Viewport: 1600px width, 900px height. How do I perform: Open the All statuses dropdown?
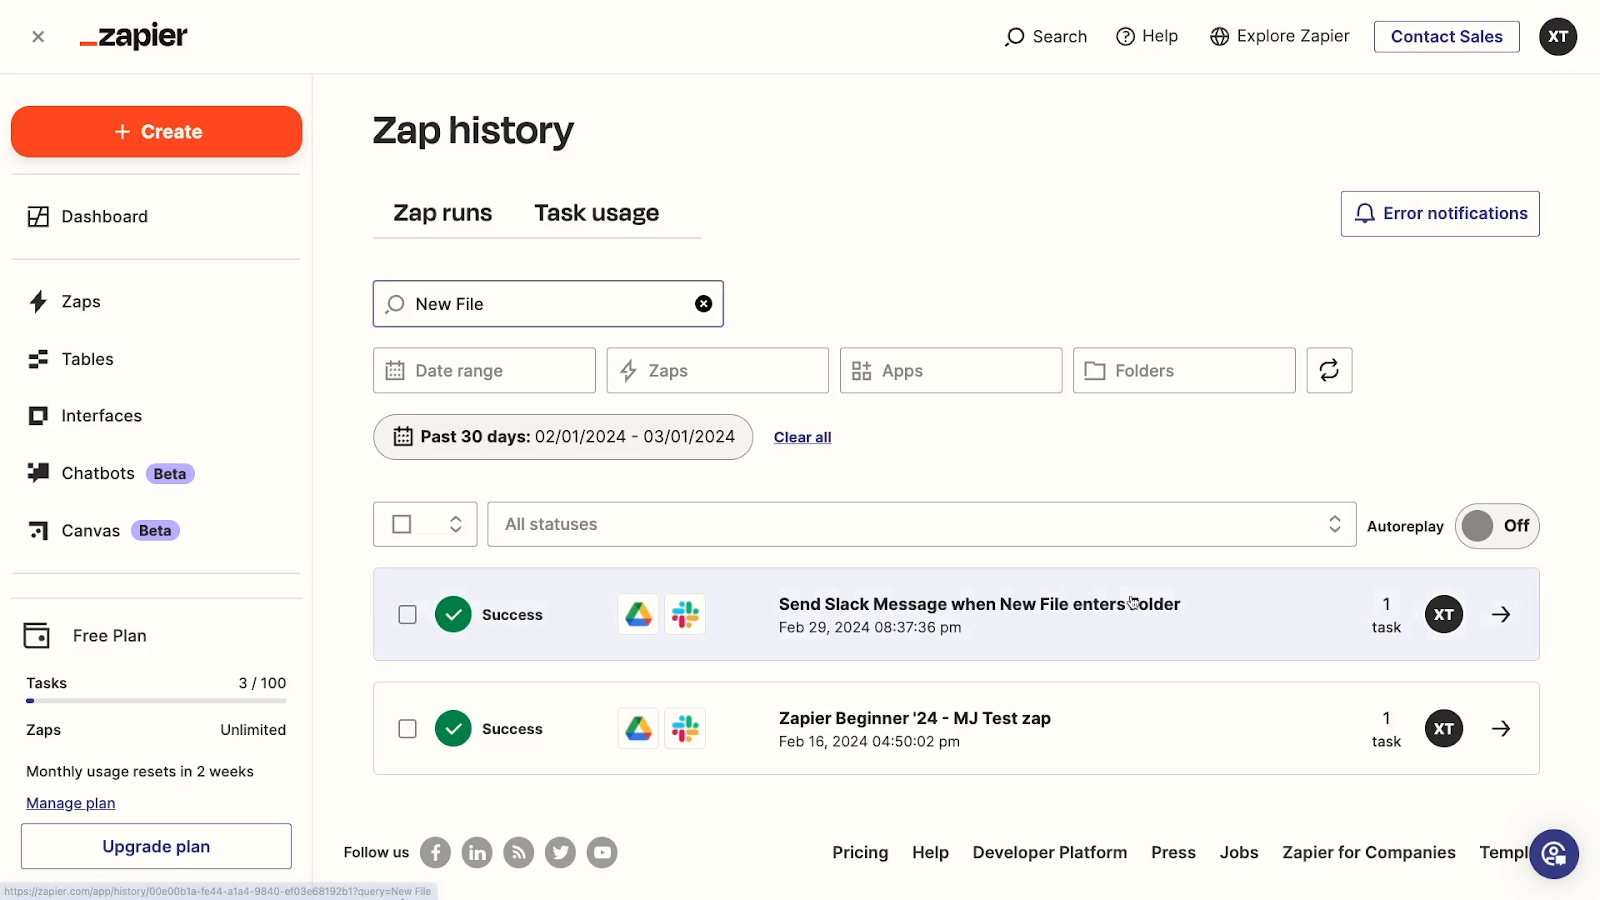point(921,525)
